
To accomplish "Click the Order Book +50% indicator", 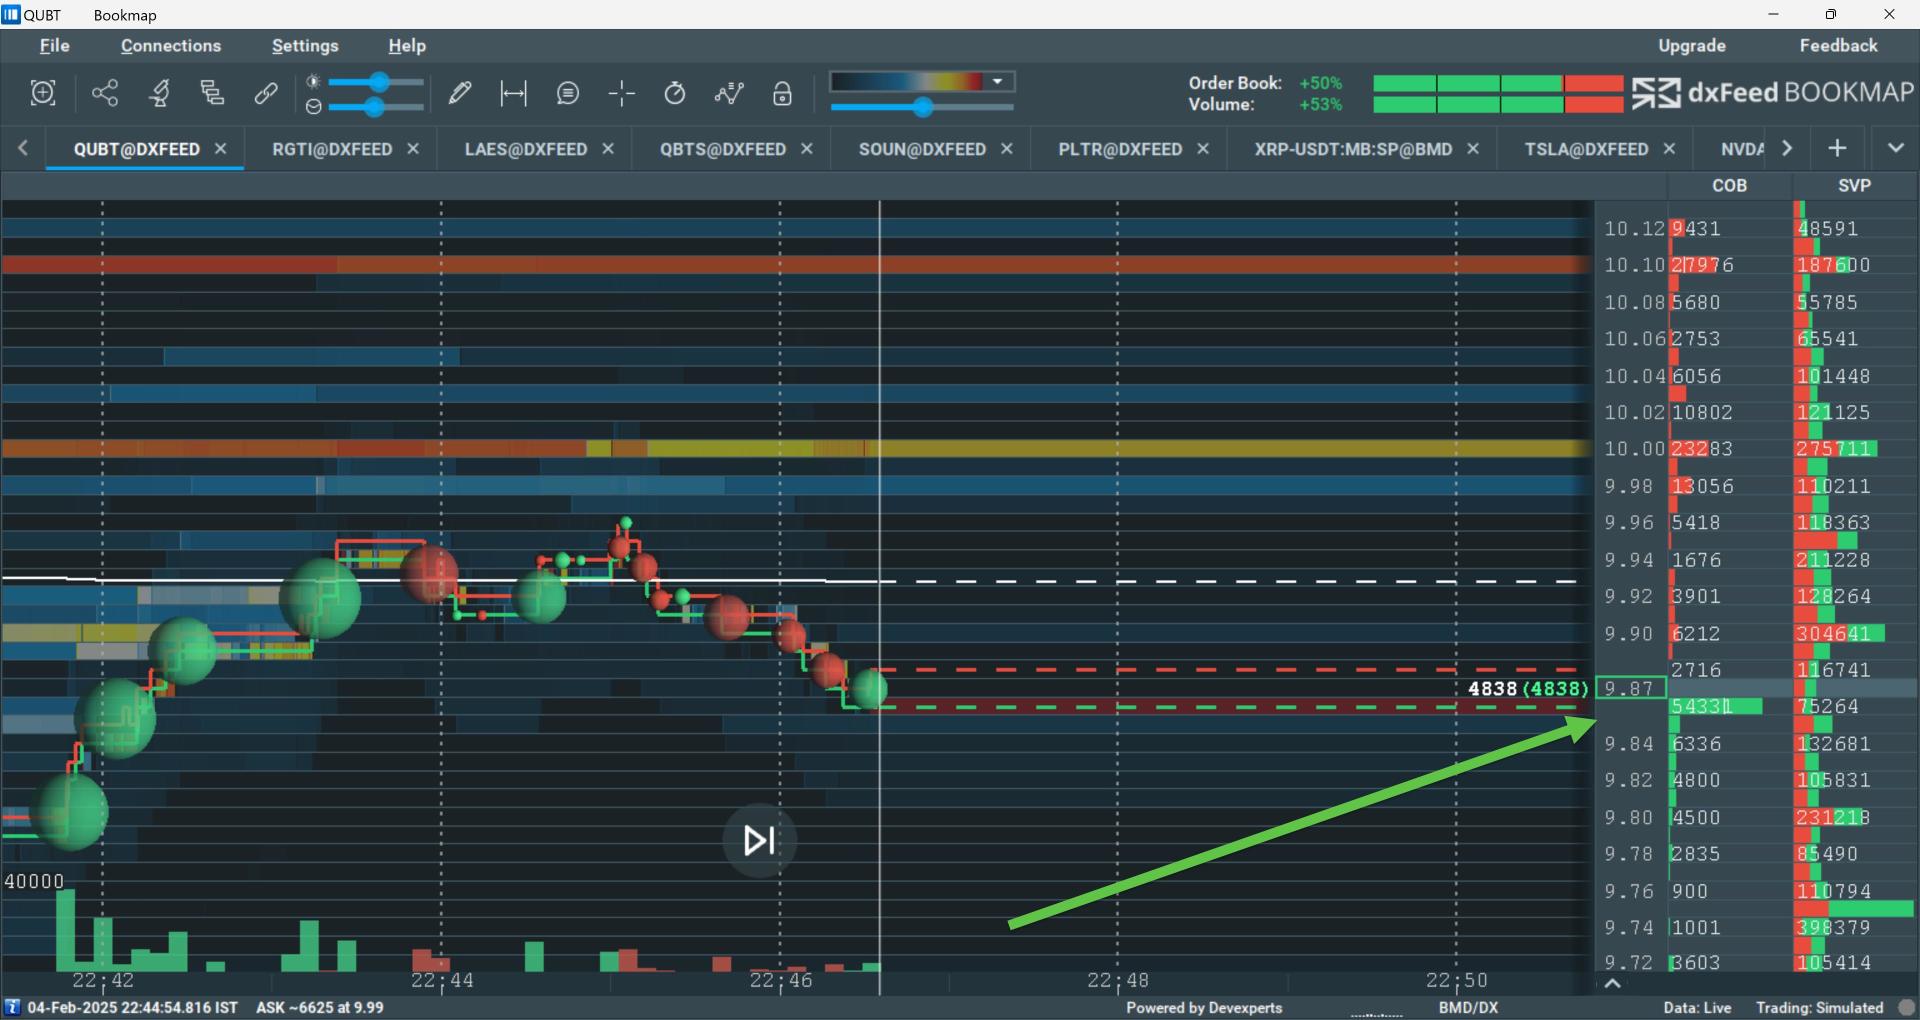I will 1320,83.
